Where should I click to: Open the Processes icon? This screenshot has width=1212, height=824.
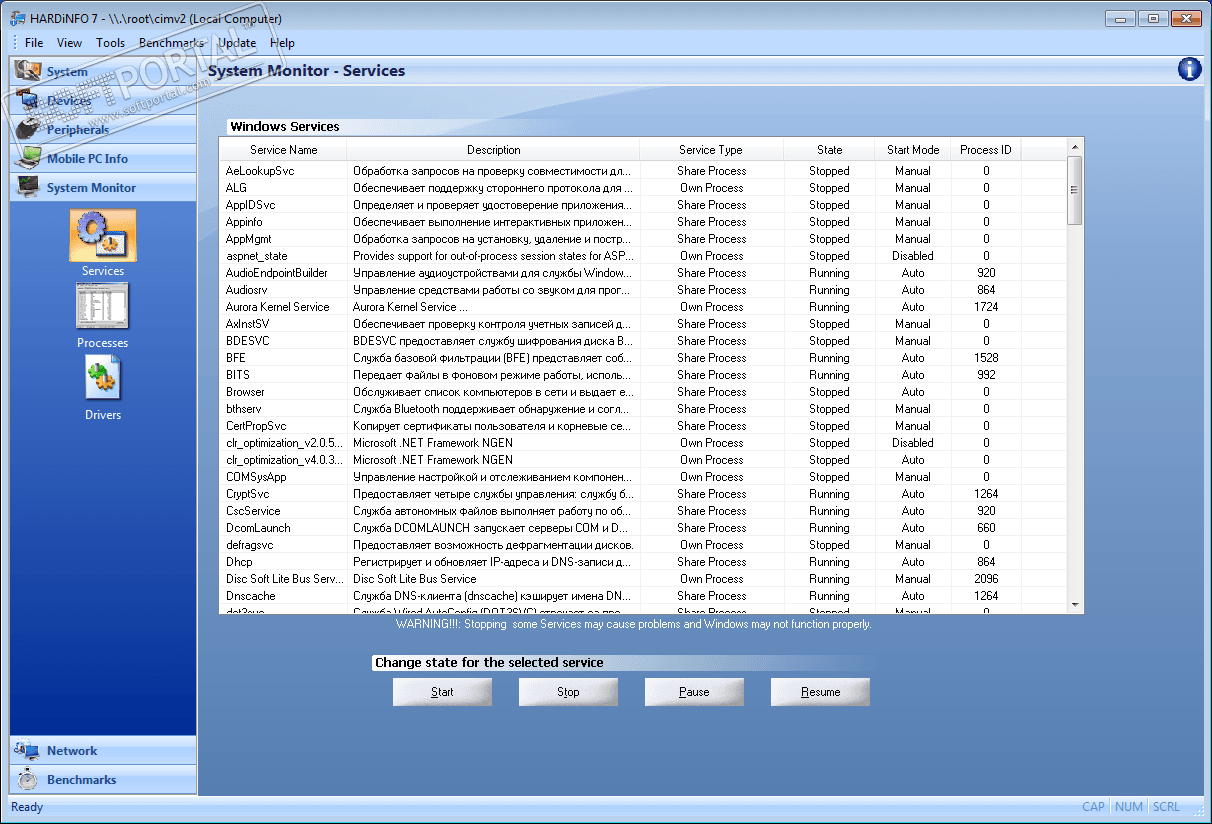point(103,306)
